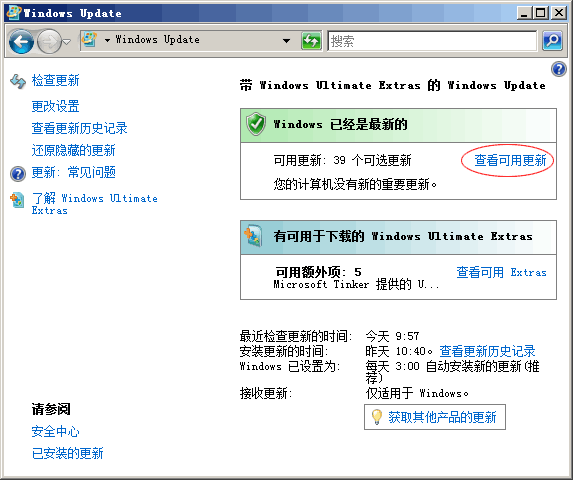
Task: Maximize the Windows Update window
Action: tap(540, 13)
